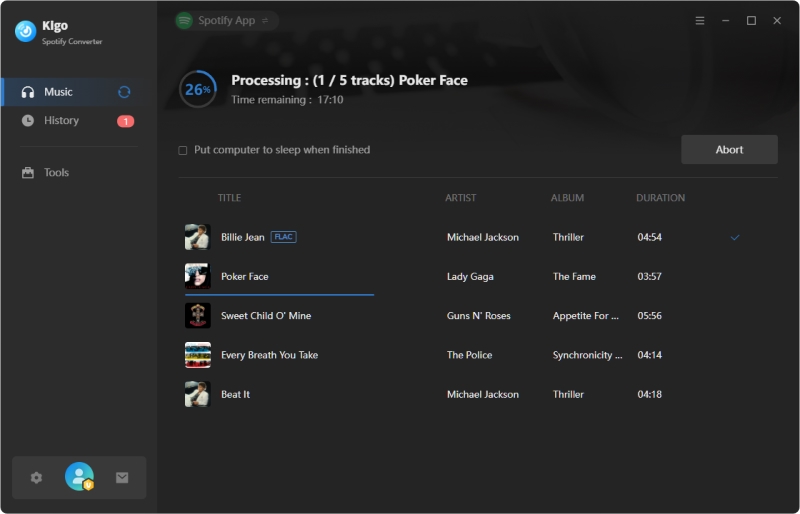Click the headphones icon next to Music
This screenshot has width=800, height=514.
tap(28, 92)
